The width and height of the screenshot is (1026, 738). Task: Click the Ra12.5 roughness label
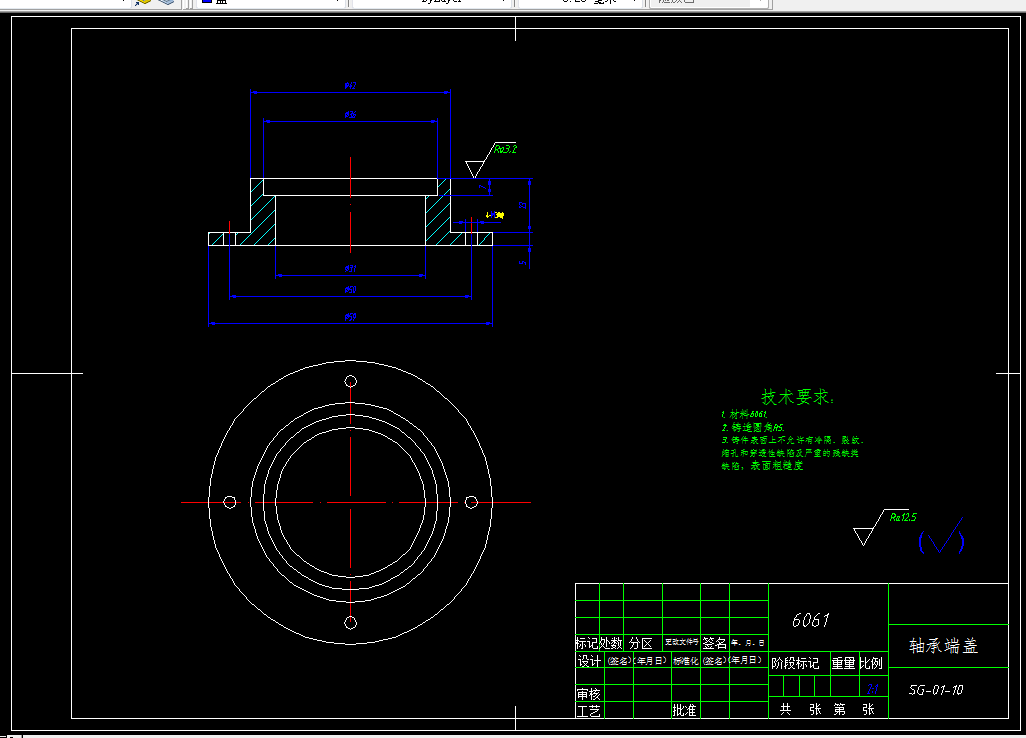tap(903, 517)
